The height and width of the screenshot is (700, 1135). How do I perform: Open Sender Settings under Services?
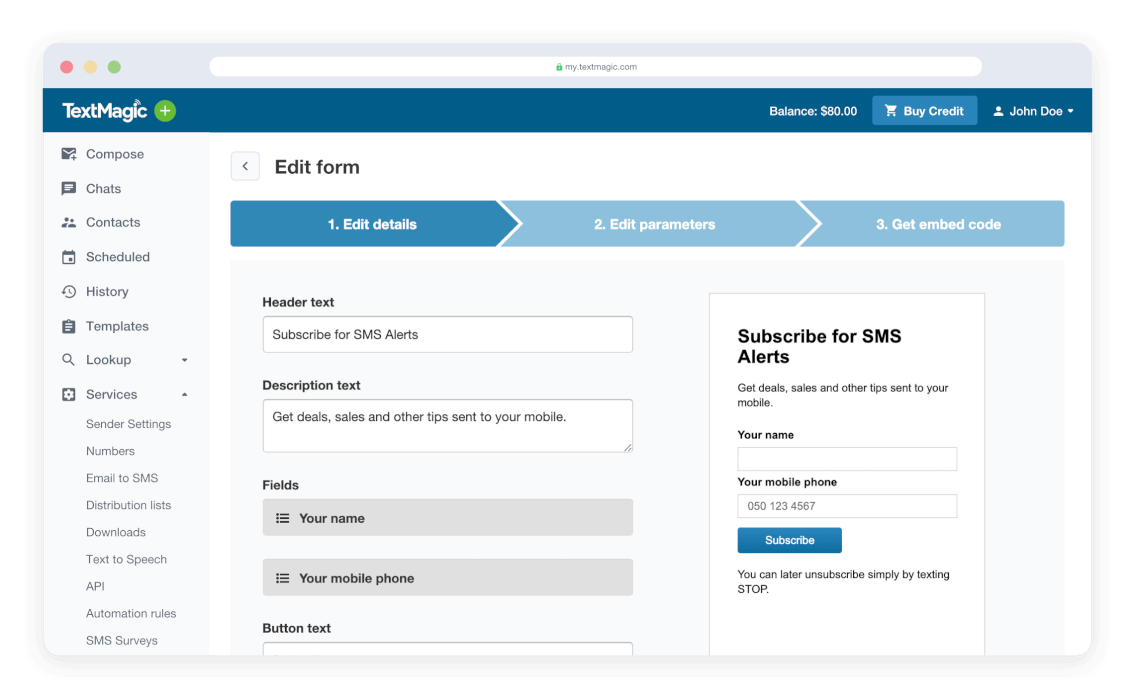pyautogui.click(x=129, y=424)
